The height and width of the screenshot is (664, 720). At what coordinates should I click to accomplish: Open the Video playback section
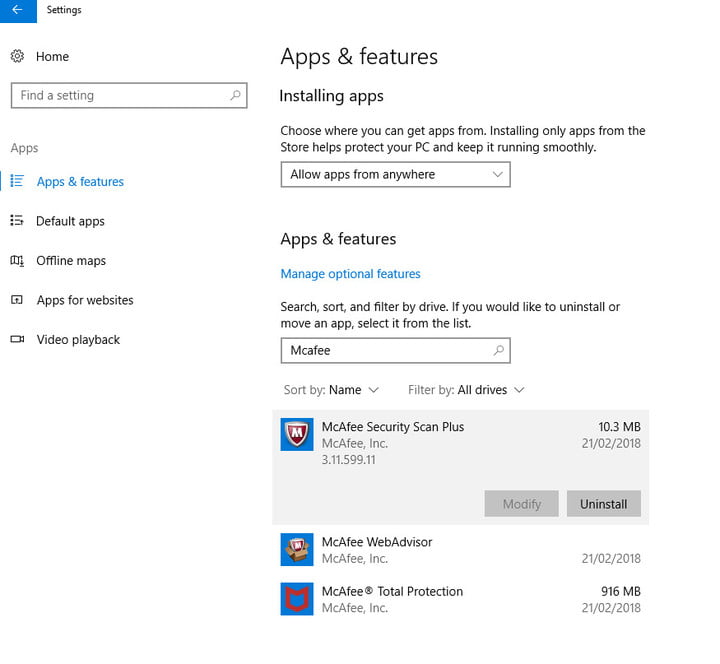point(79,340)
